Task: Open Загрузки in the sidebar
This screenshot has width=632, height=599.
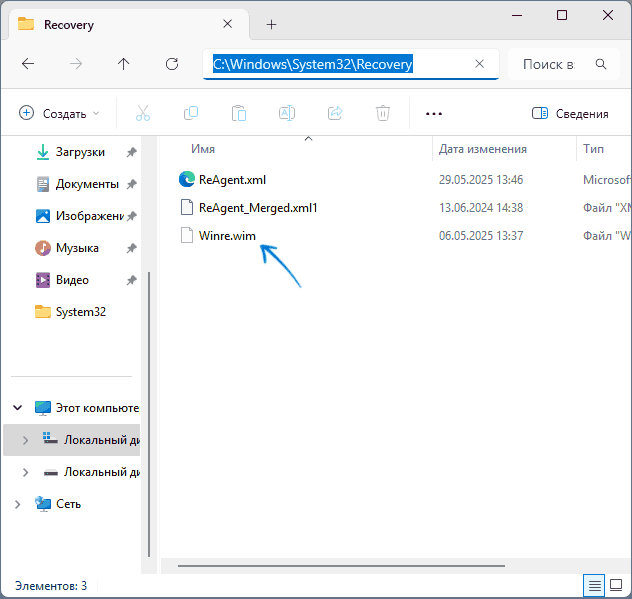Action: 80,152
